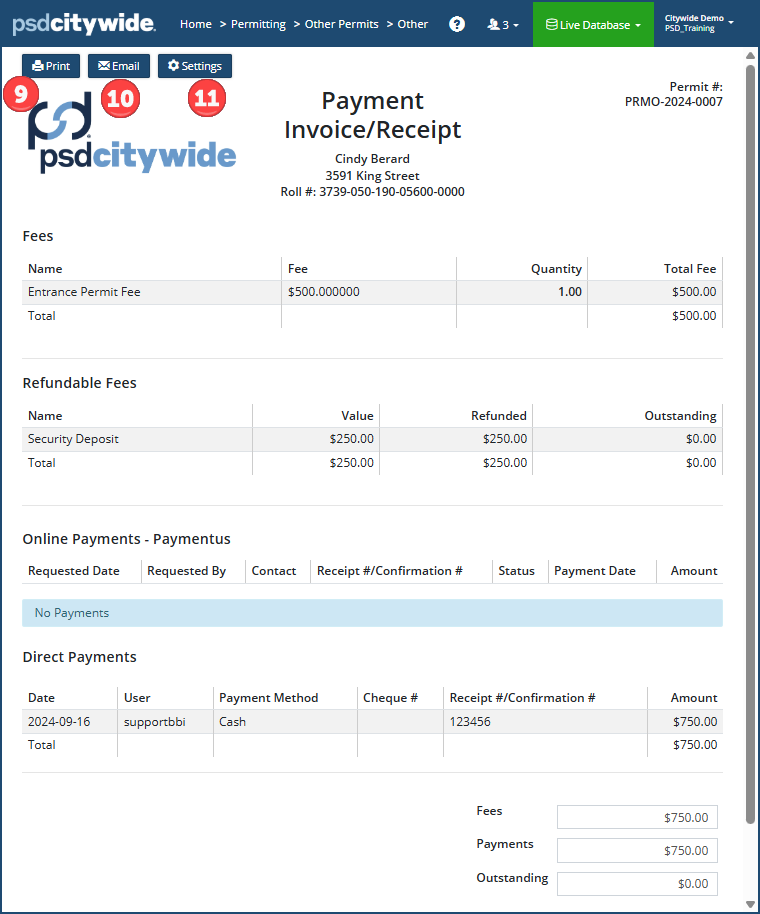The height and width of the screenshot is (914, 760).
Task: Click the Direct Payments heading
Action: (x=79, y=657)
